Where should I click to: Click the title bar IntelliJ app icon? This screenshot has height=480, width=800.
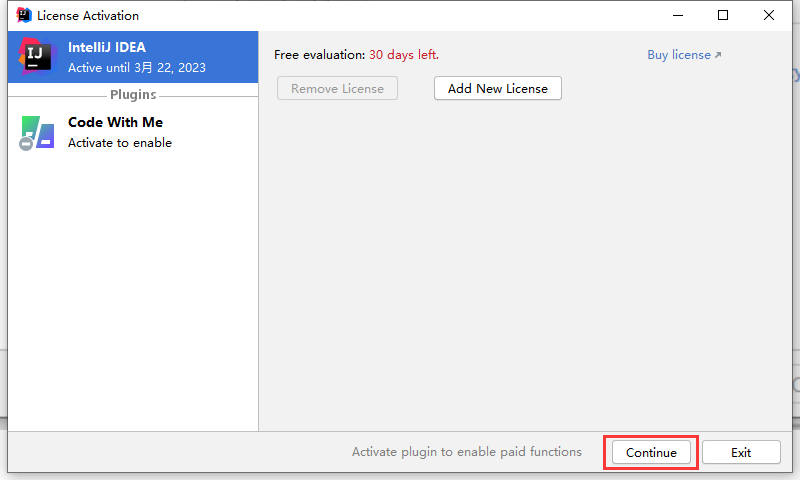tap(23, 15)
